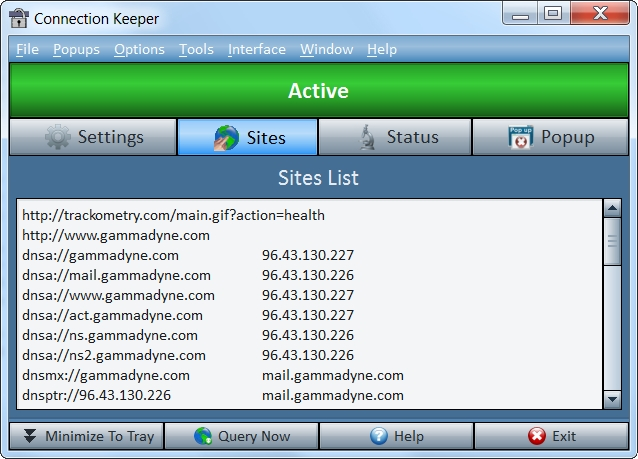Click the gear icon on Settings tab

[58, 137]
